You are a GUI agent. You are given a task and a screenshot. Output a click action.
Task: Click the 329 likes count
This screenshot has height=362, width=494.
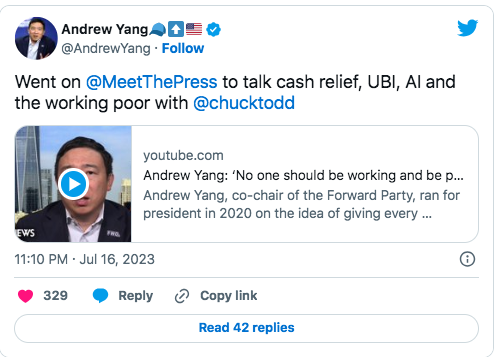click(56, 296)
